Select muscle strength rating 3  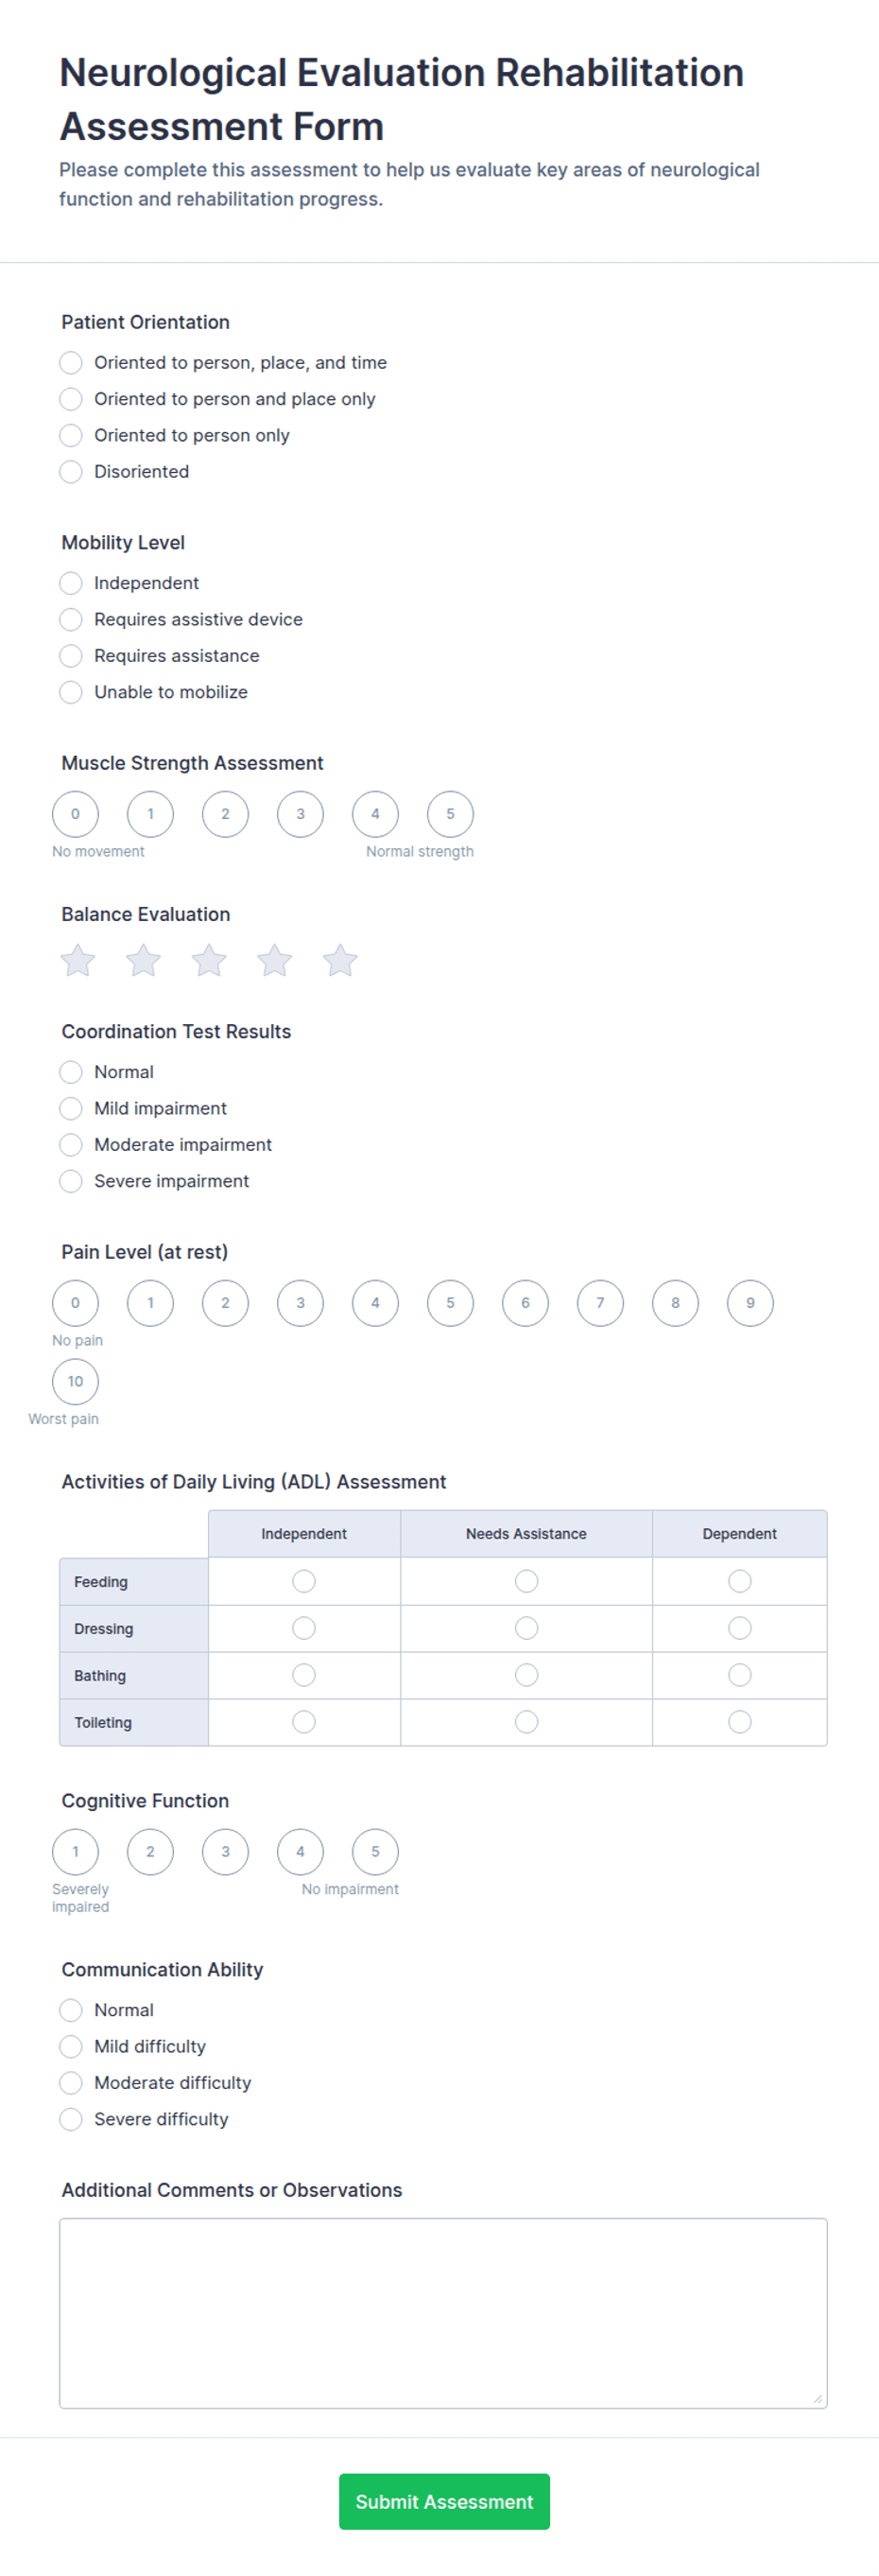[x=300, y=814]
